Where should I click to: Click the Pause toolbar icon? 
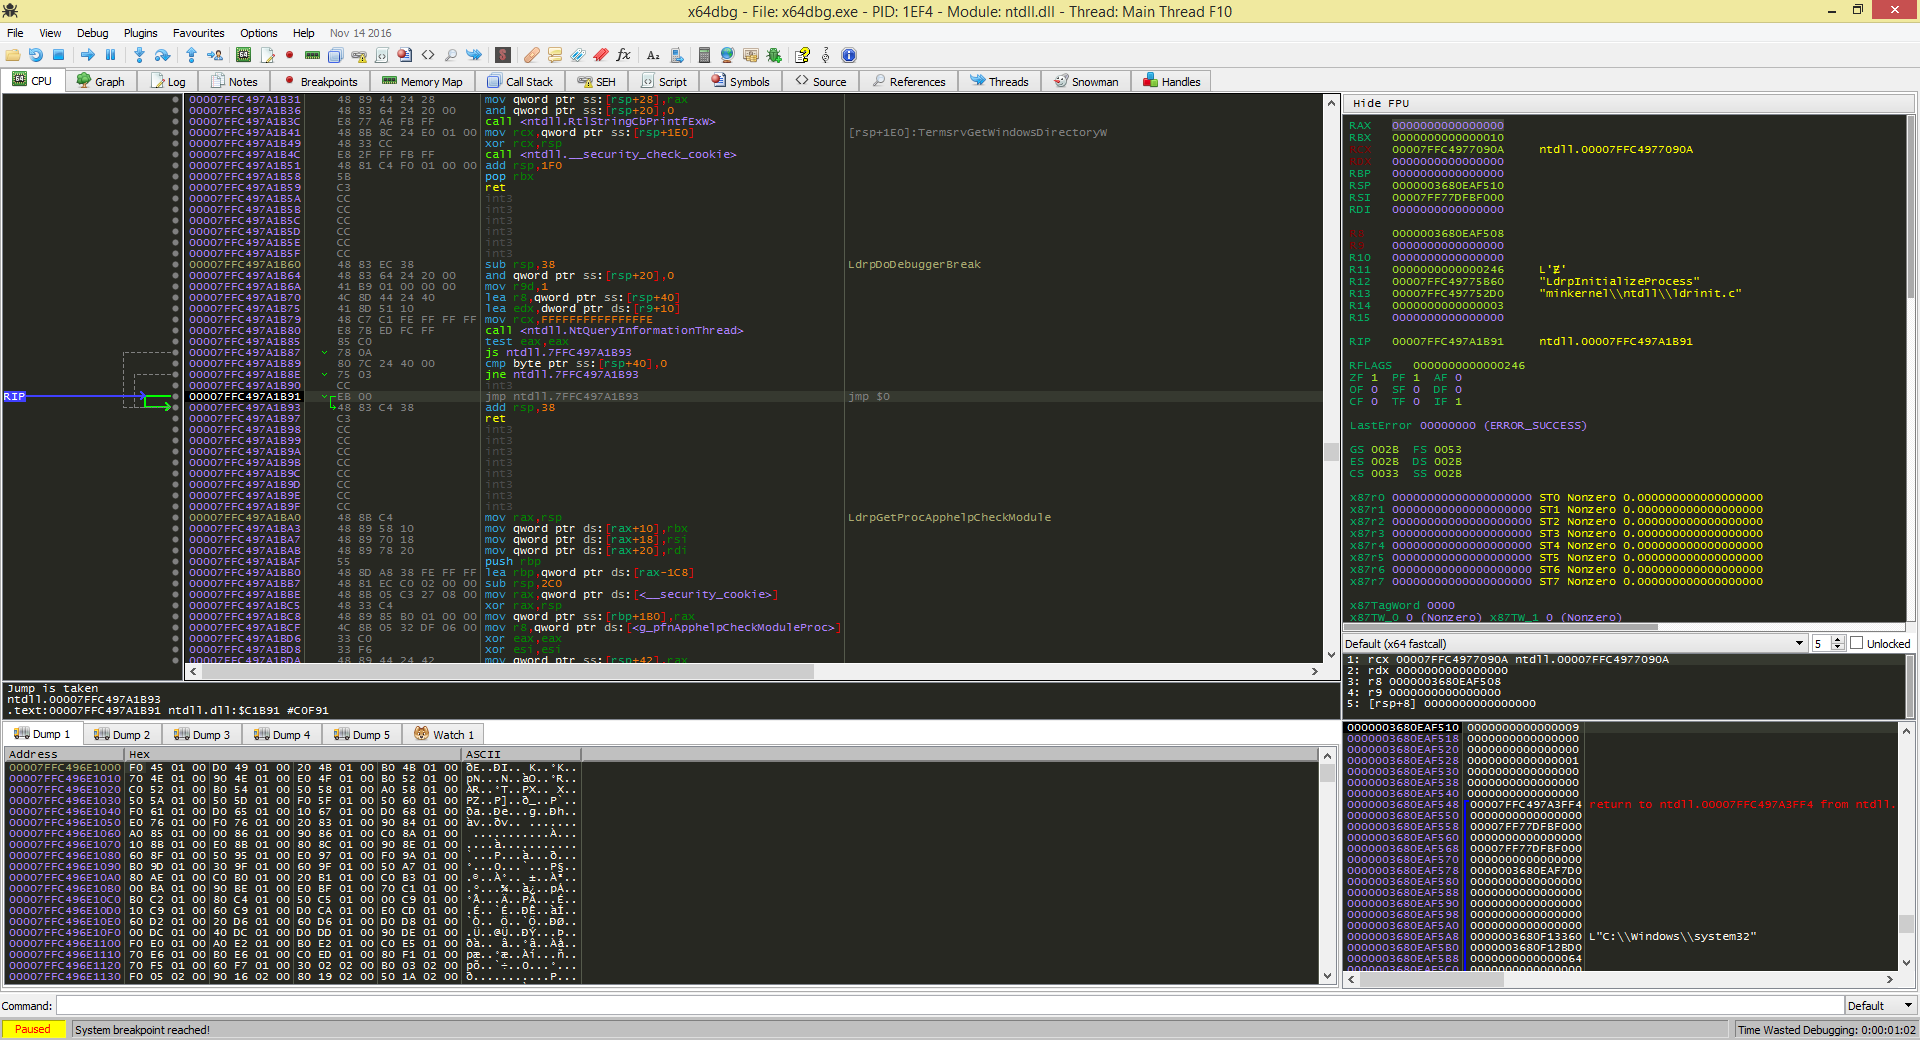110,55
